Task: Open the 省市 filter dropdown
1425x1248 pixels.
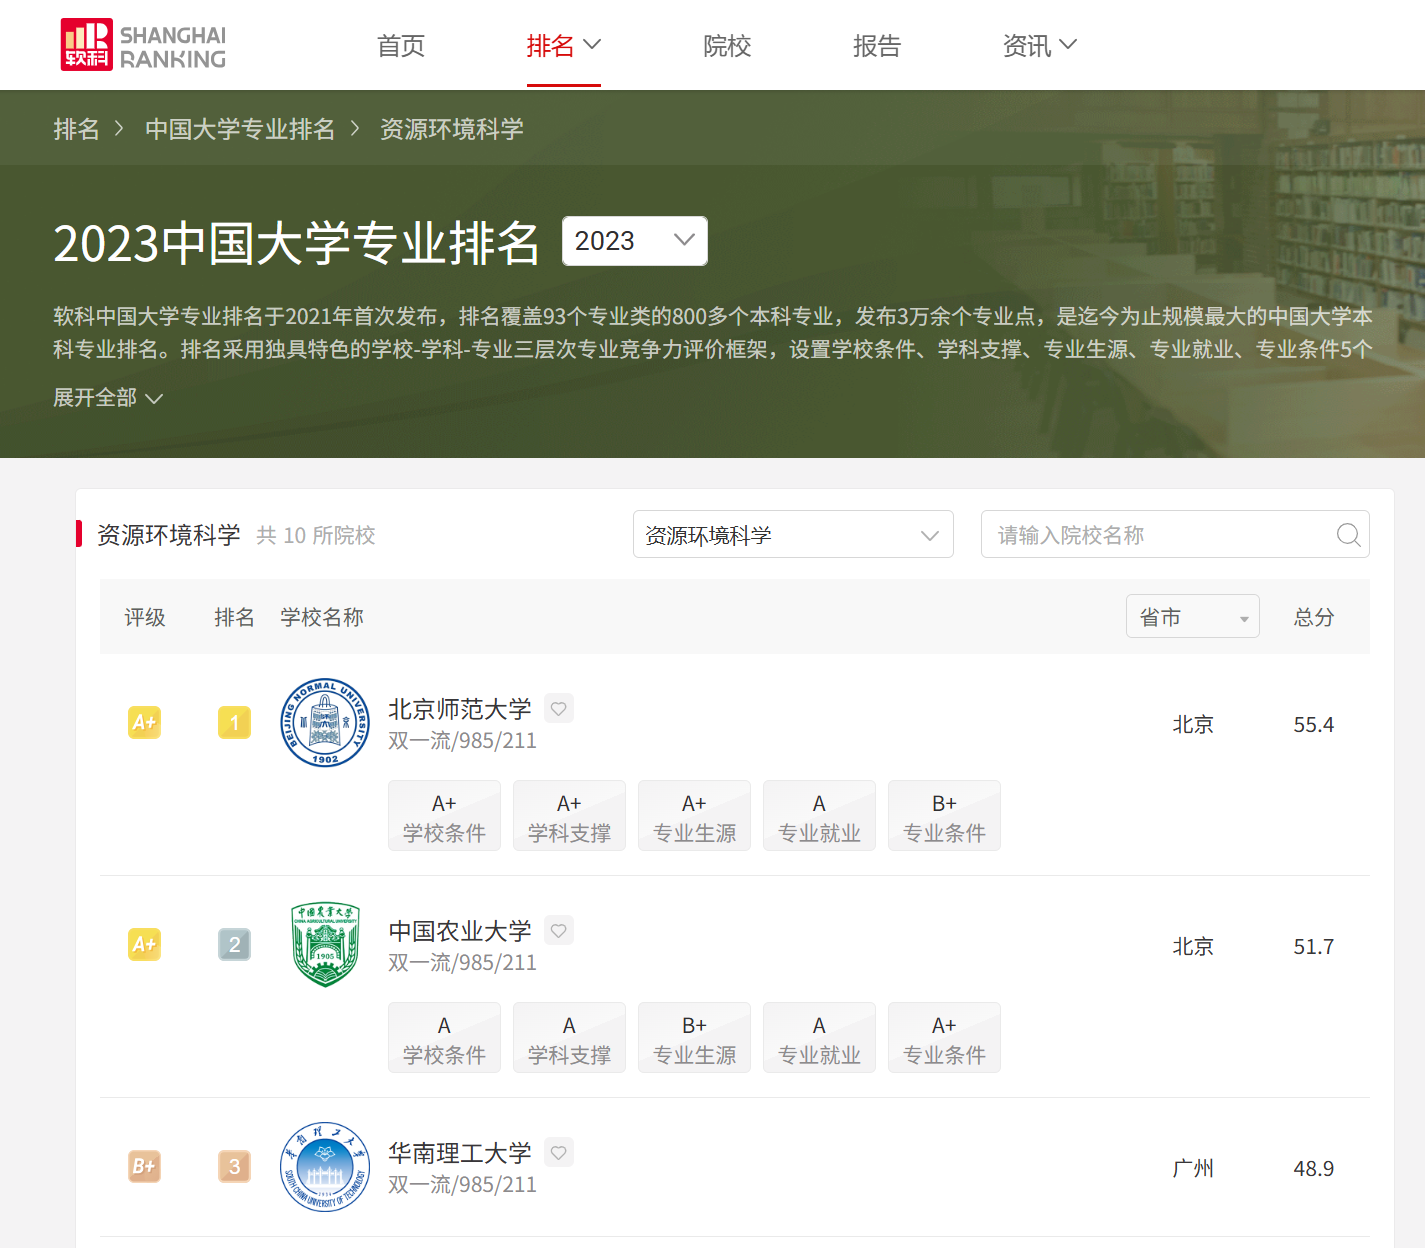Action: (x=1192, y=617)
